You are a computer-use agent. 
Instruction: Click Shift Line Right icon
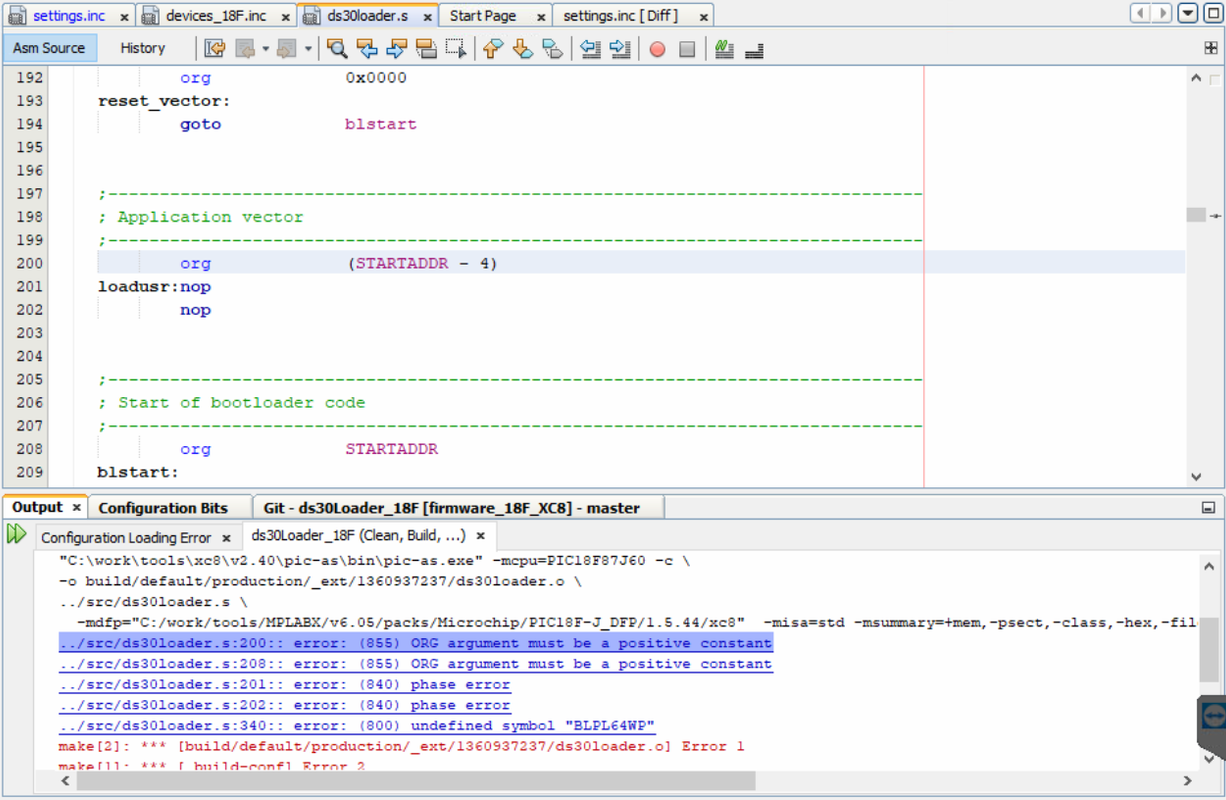coord(621,49)
